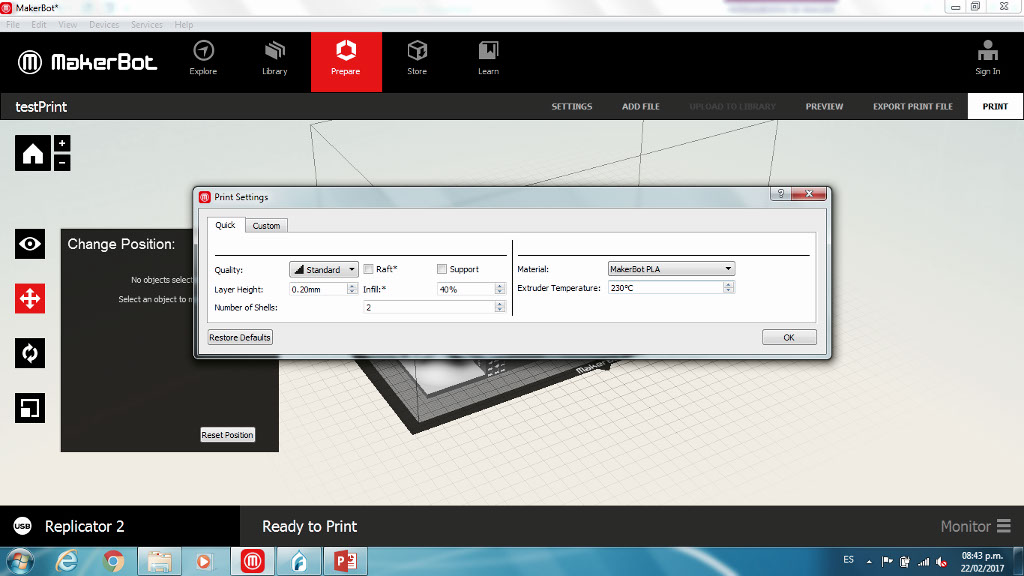Enable the Support checkbox
This screenshot has height=576, width=1024.
pyautogui.click(x=442, y=269)
